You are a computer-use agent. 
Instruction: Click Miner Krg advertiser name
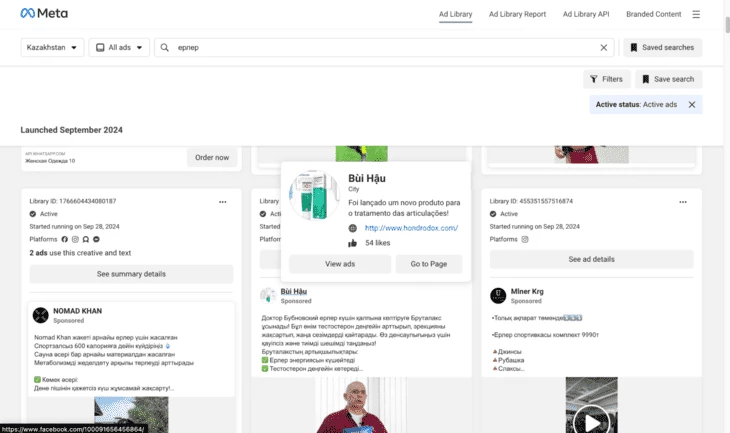(527, 291)
